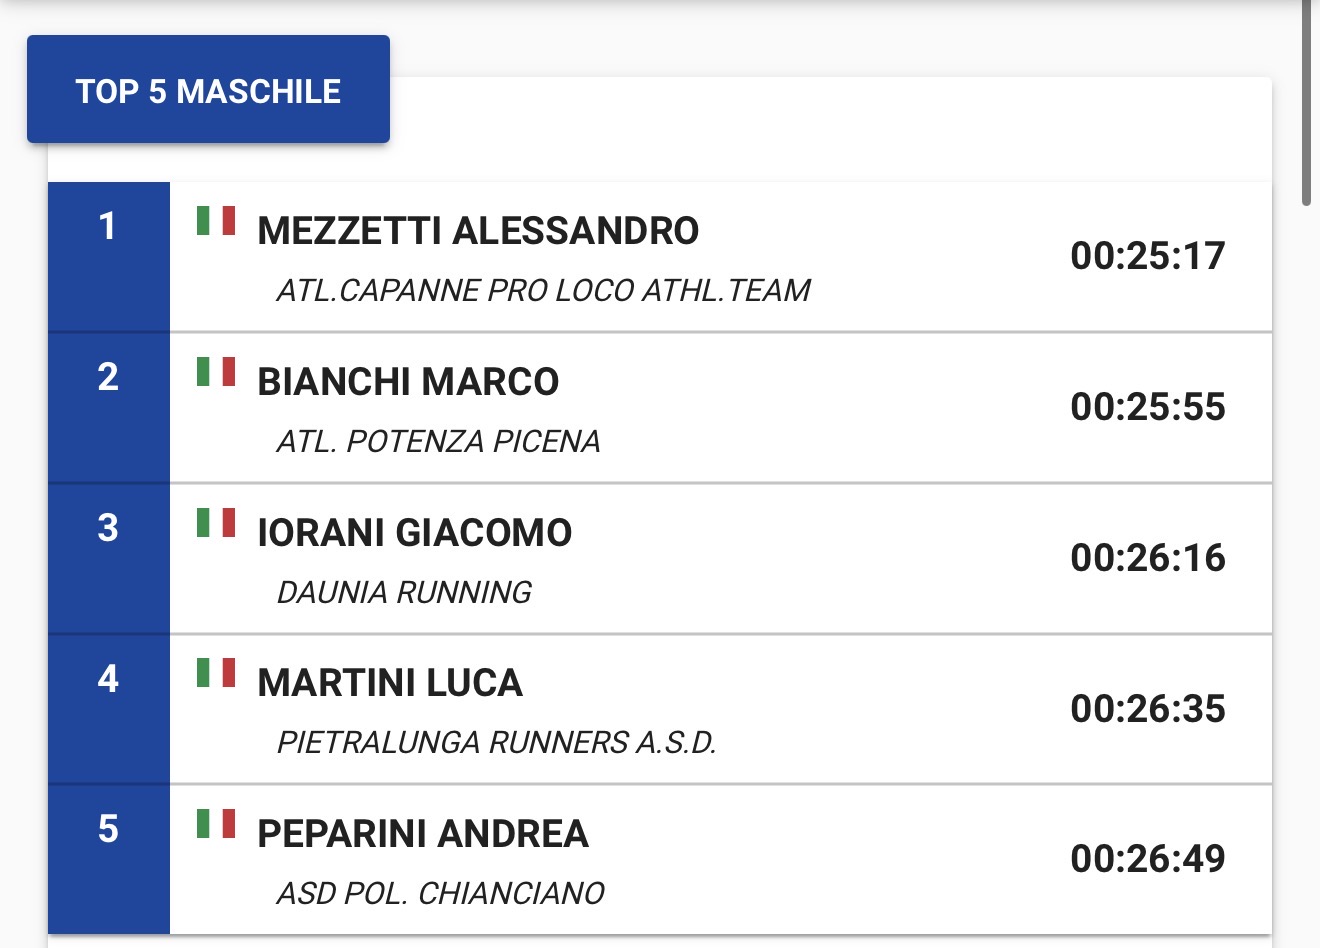Select IORANI GIACOMO name entry
Viewport: 1320px width, 948px height.
pyautogui.click(x=414, y=533)
